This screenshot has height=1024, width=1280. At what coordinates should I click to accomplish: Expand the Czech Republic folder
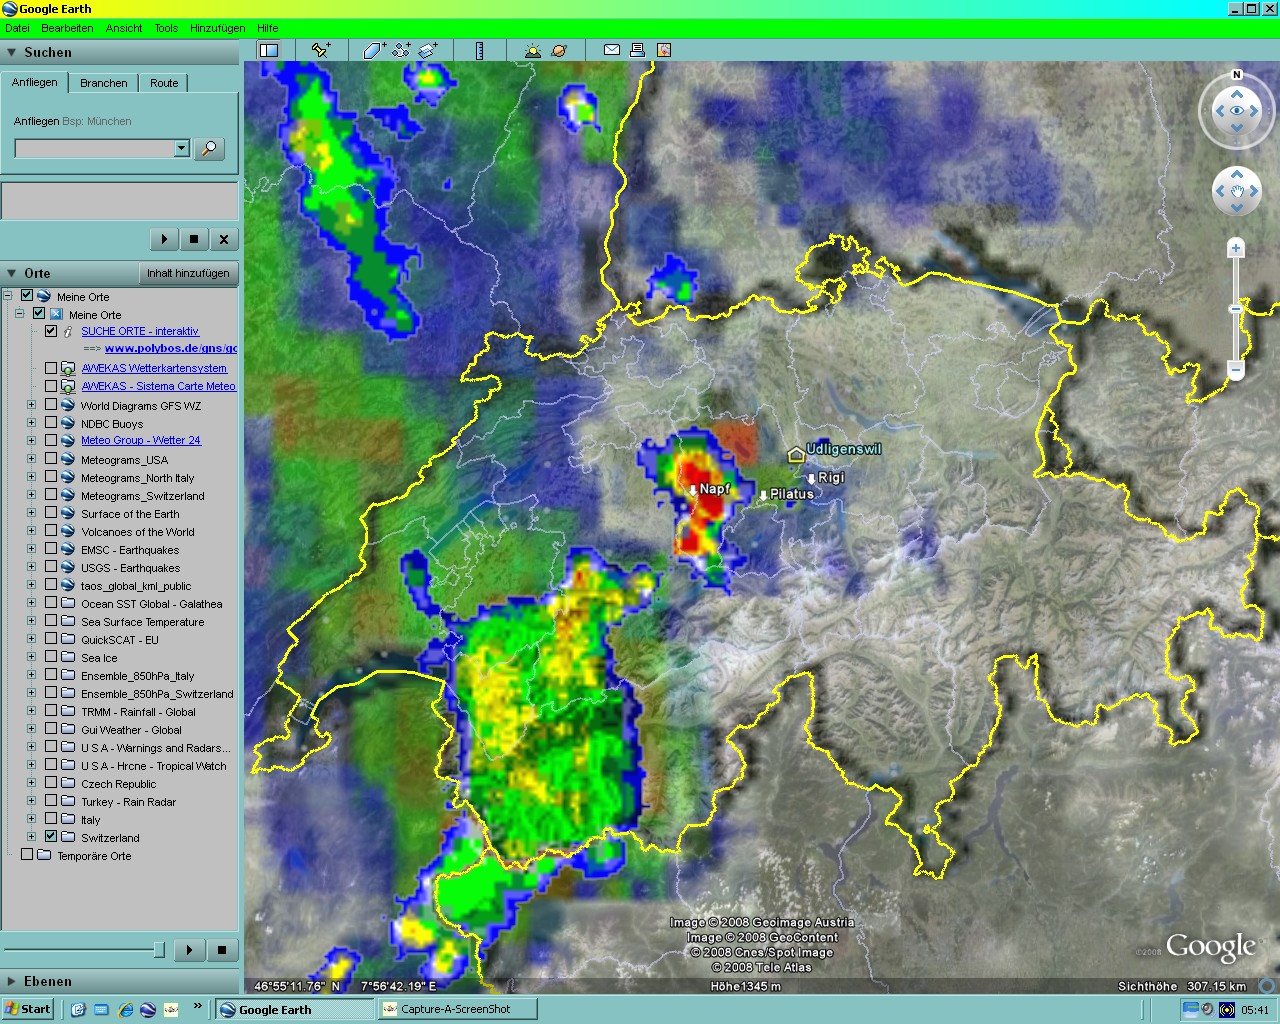click(x=31, y=783)
